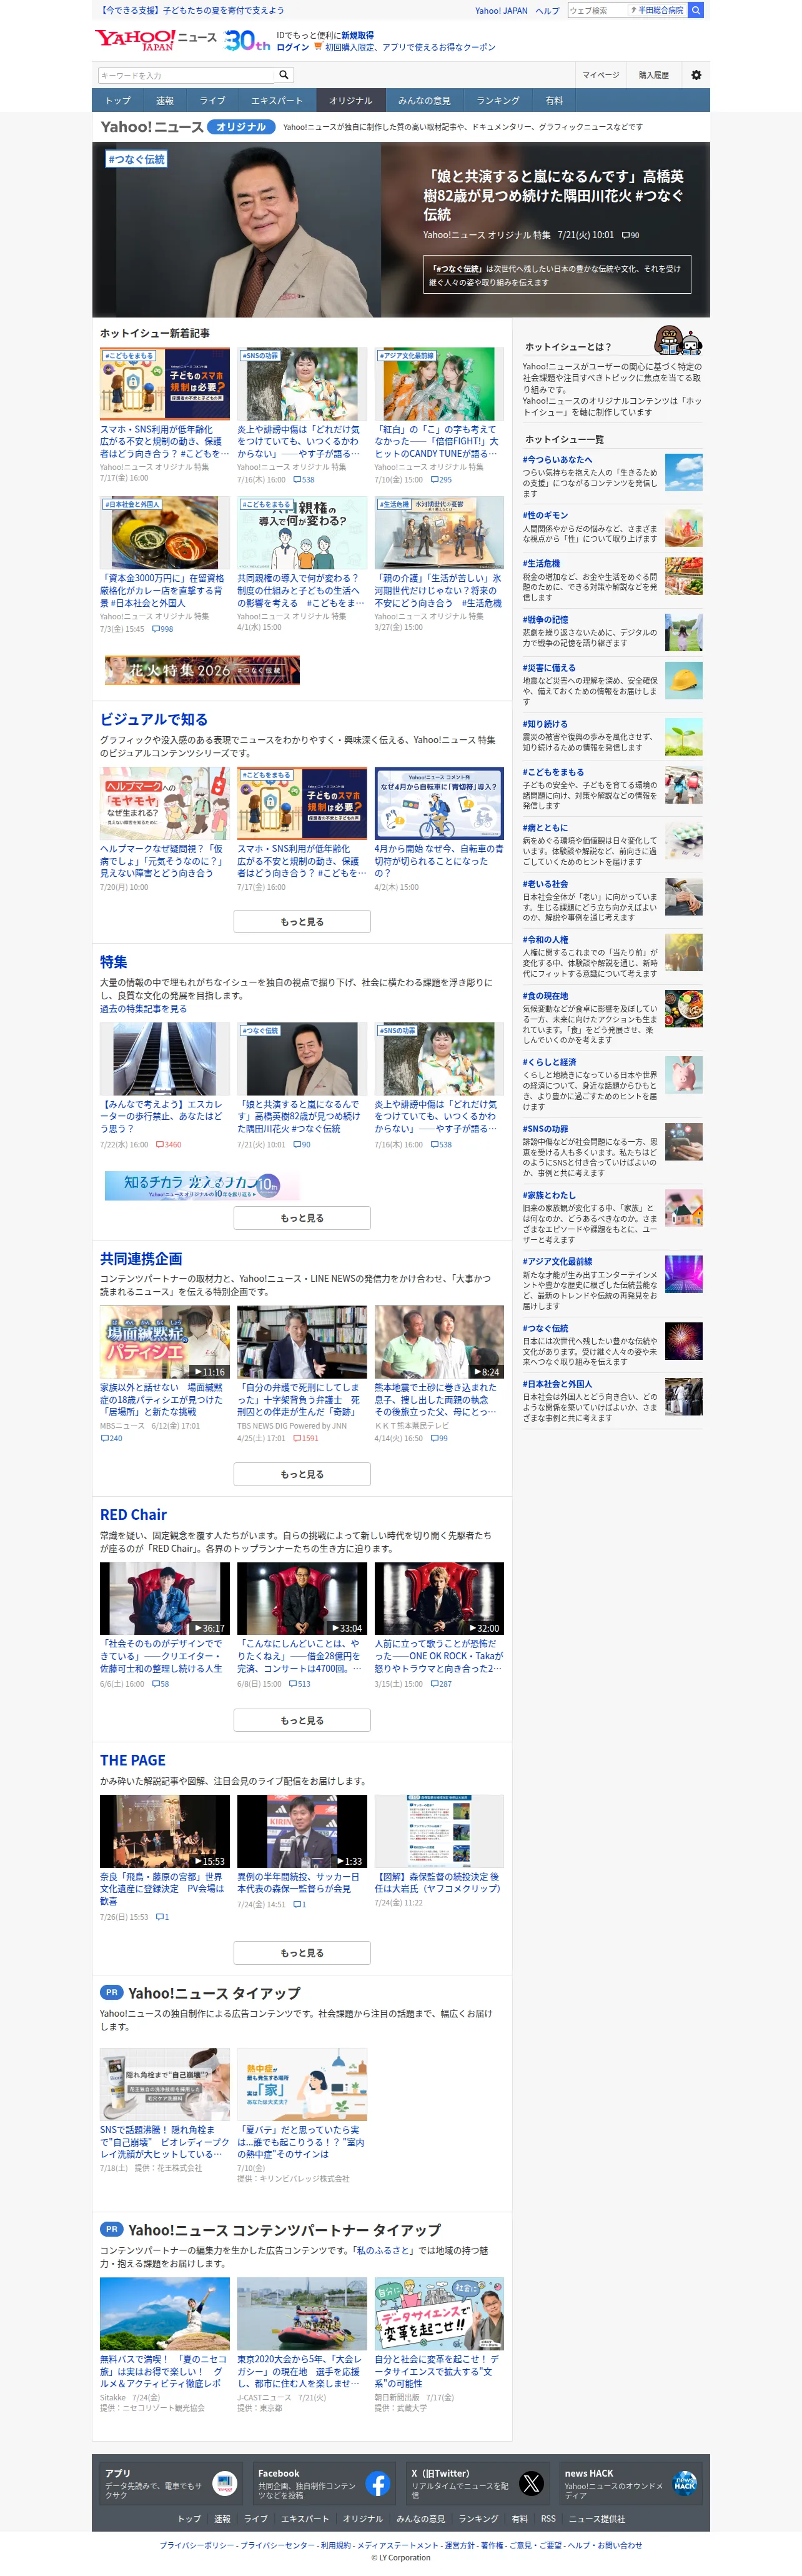Click the キーワードを入力 search field
Viewport: 802px width, 2576px height.
point(186,75)
